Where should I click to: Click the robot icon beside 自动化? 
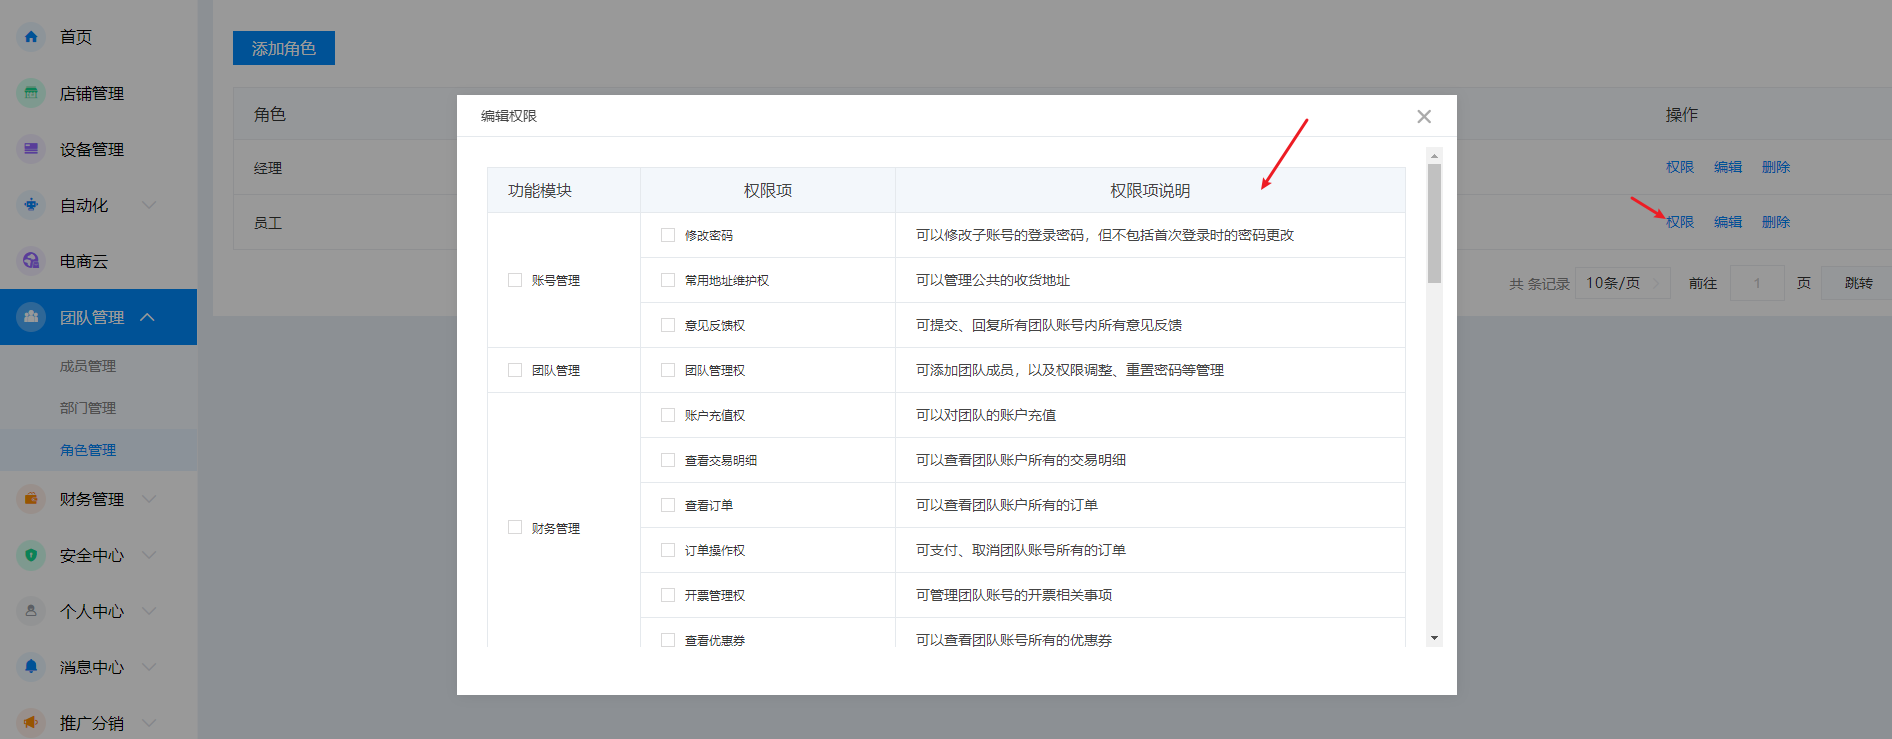[31, 205]
